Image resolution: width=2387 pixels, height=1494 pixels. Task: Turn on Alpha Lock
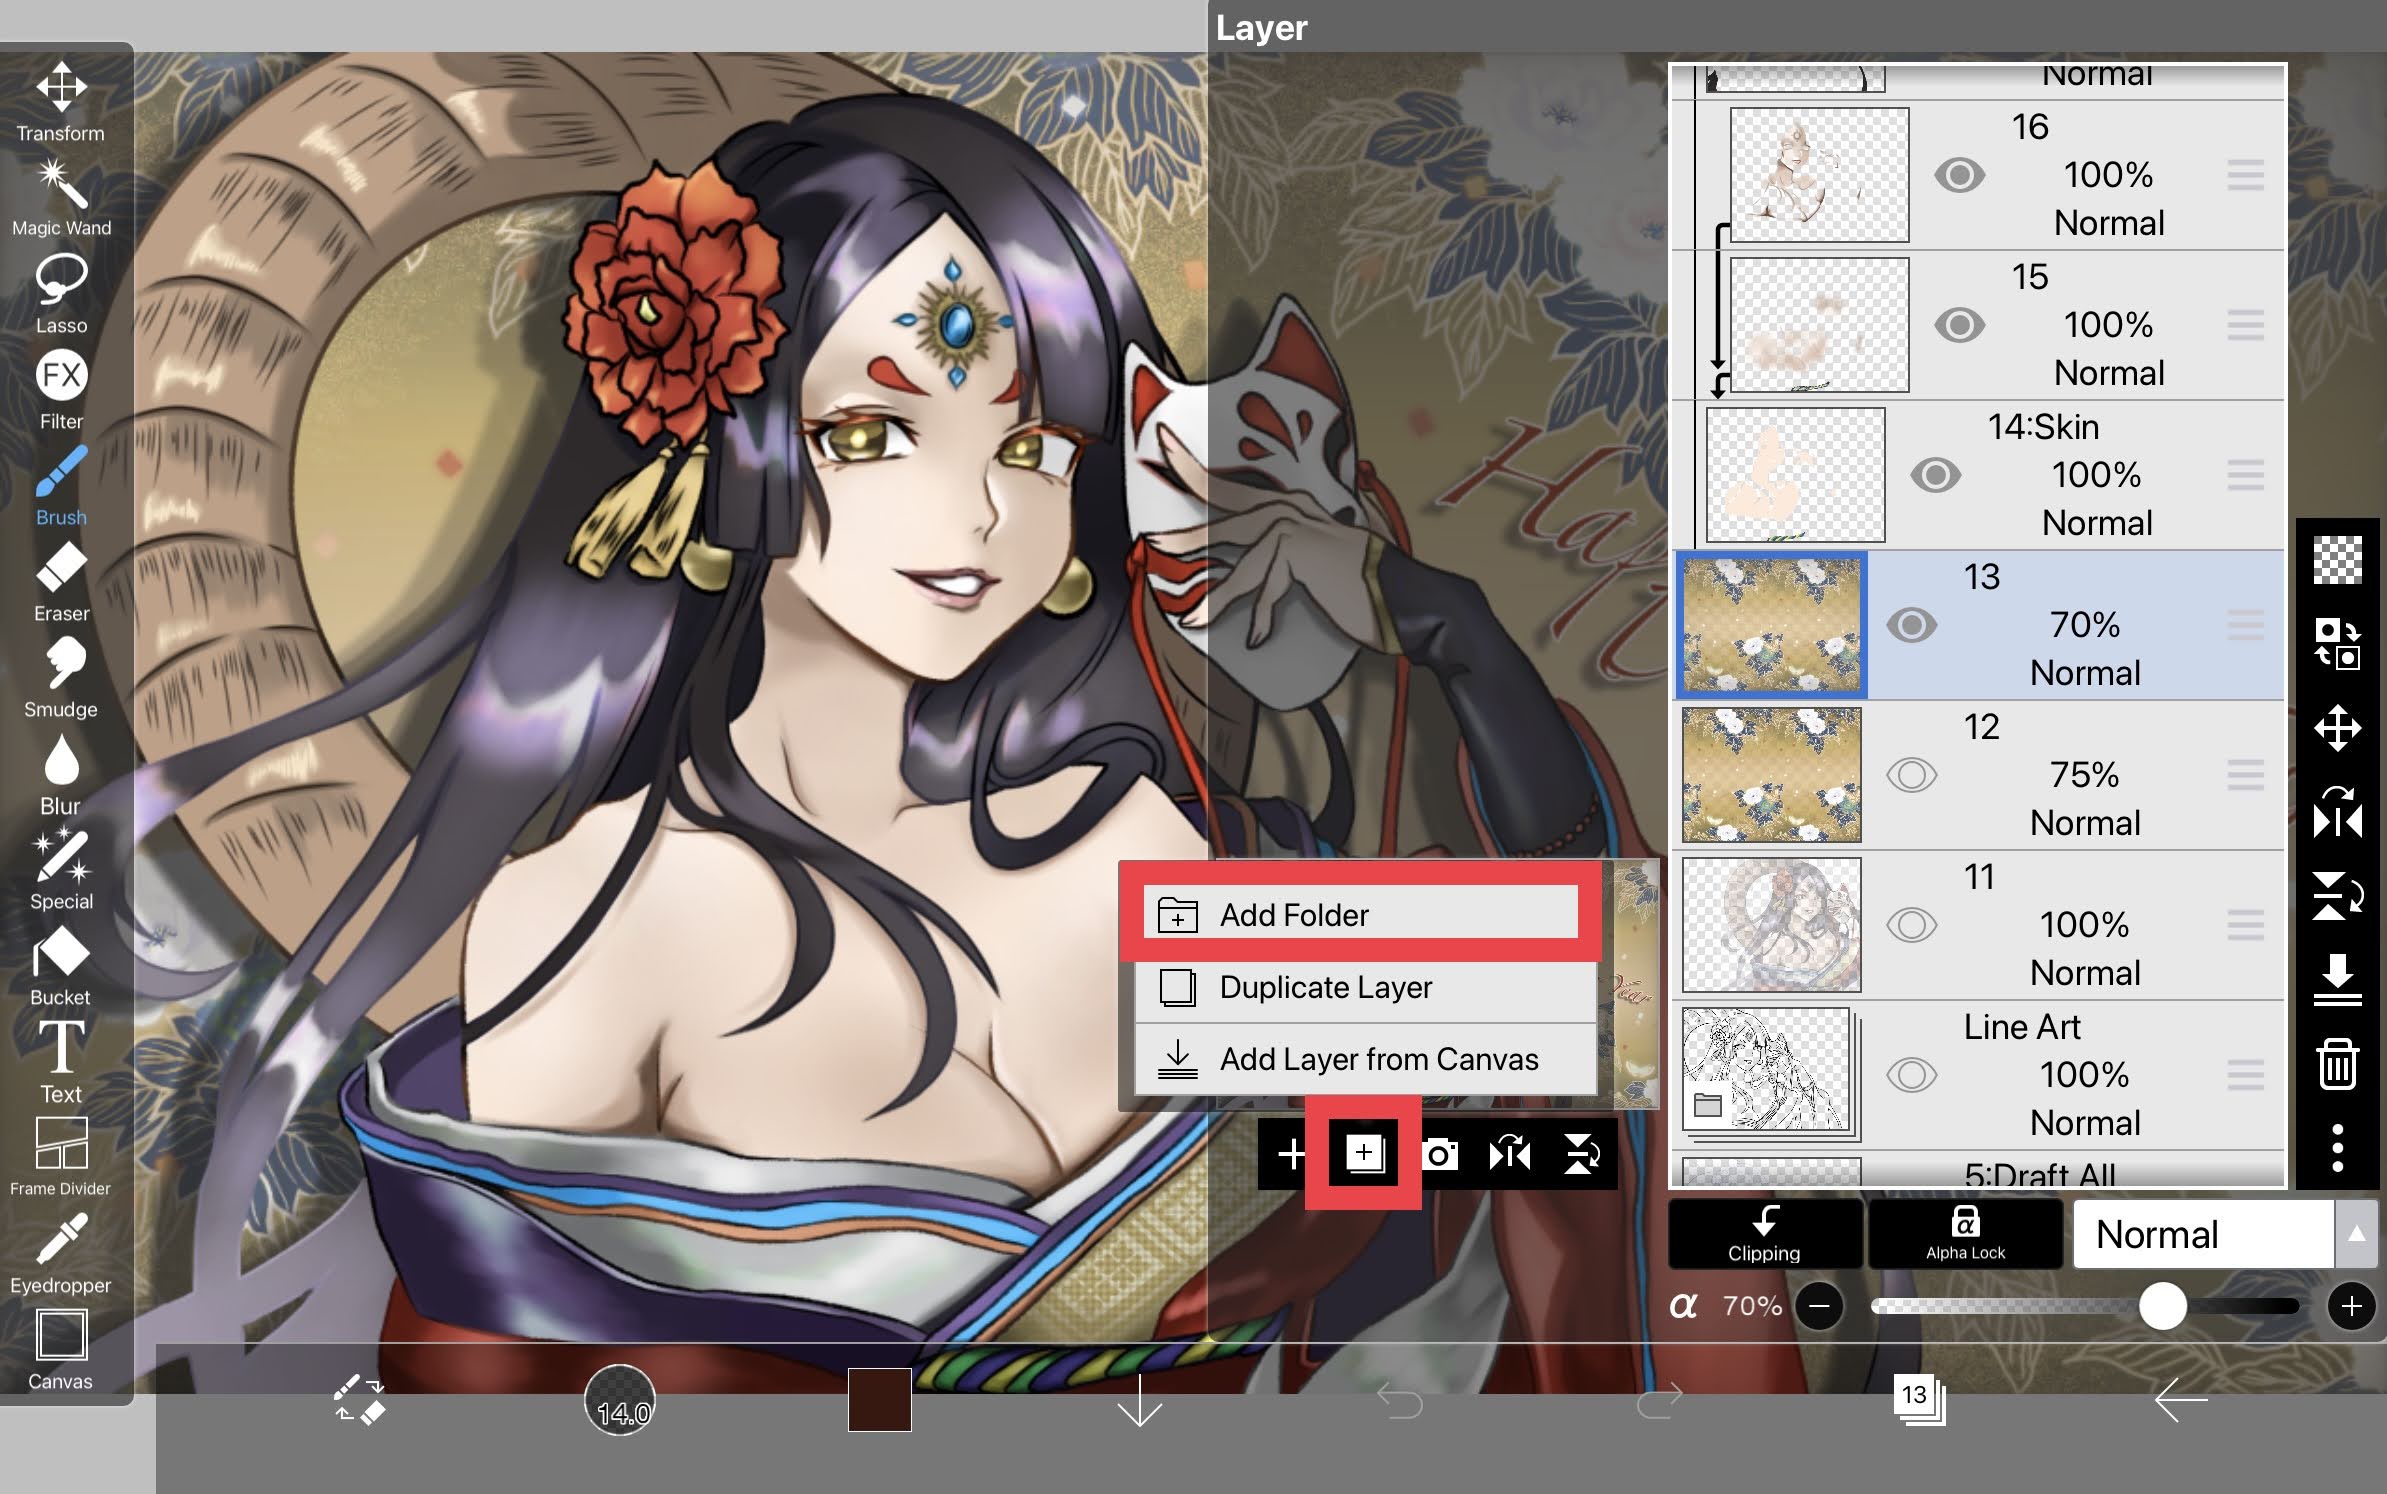click(1966, 1233)
